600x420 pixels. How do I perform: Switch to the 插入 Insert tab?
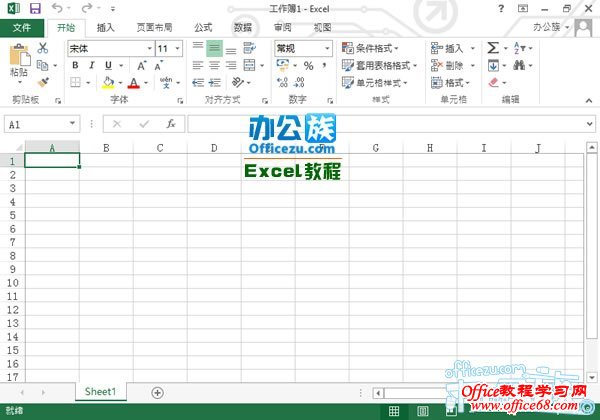tap(105, 28)
